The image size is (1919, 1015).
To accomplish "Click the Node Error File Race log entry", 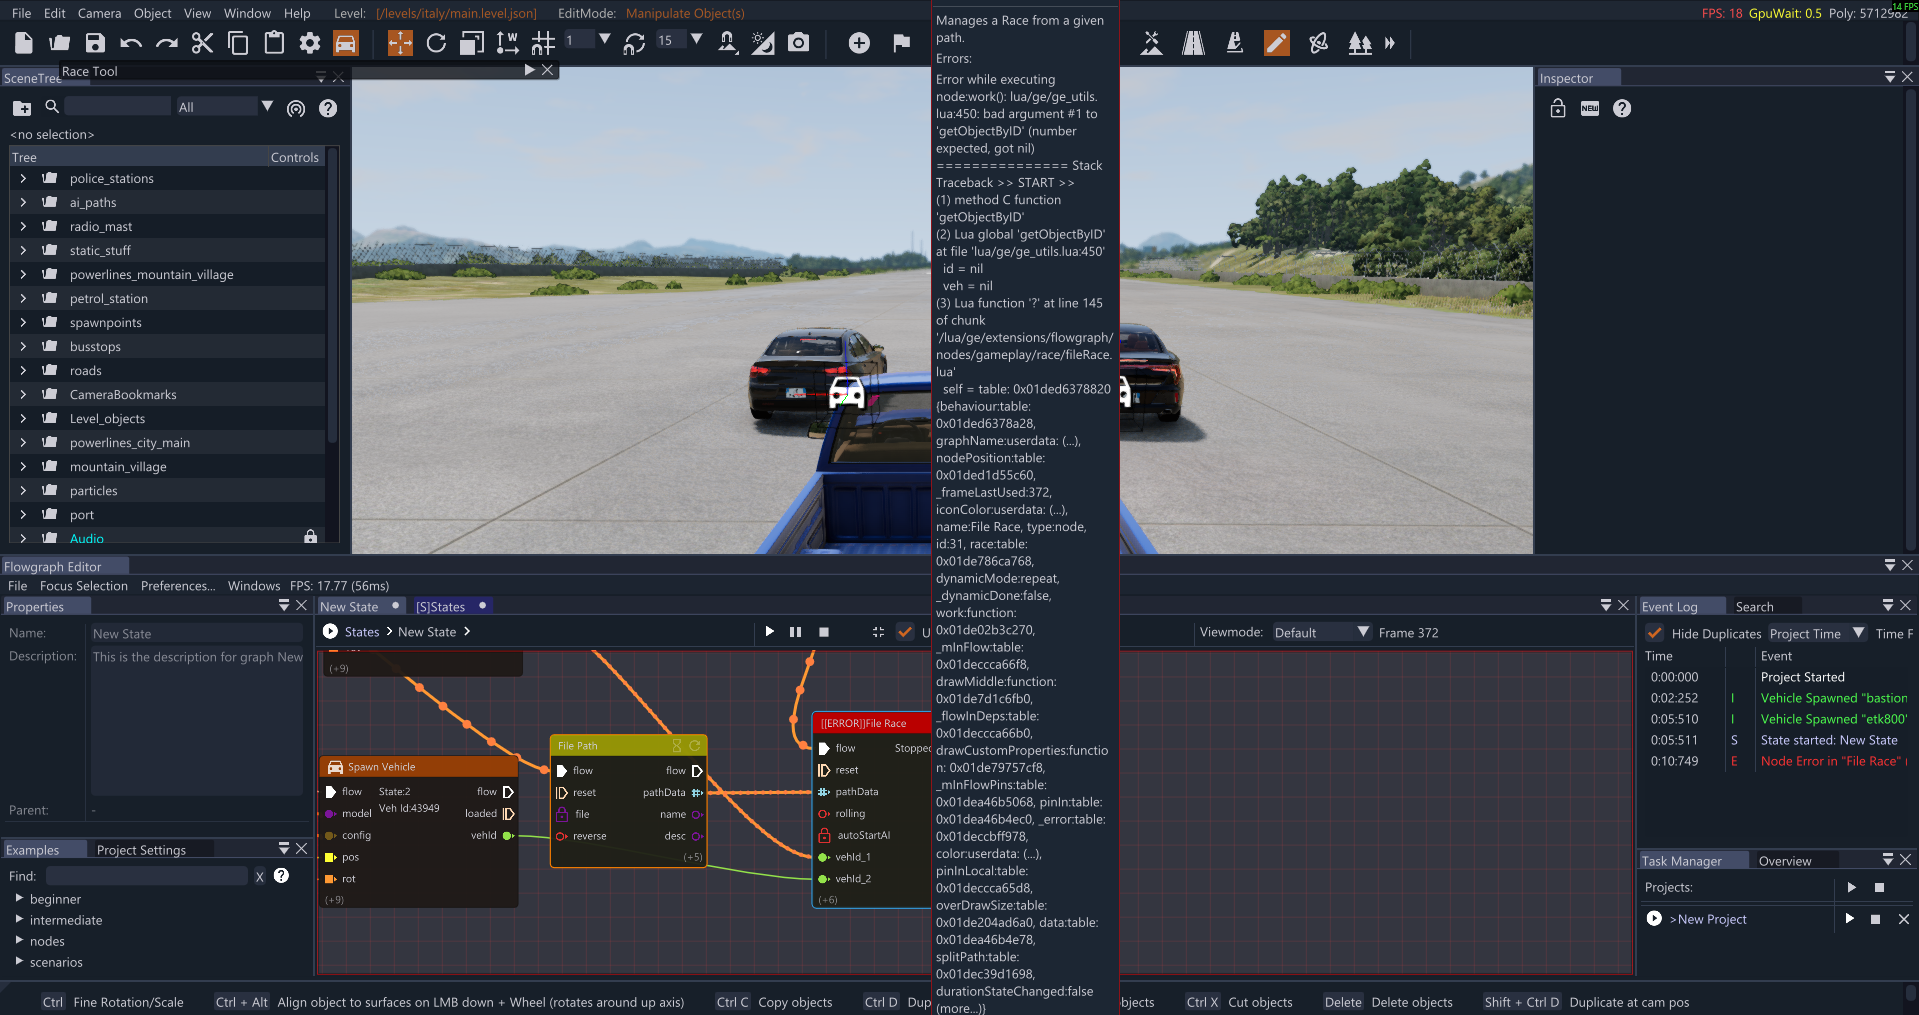I will click(1830, 761).
